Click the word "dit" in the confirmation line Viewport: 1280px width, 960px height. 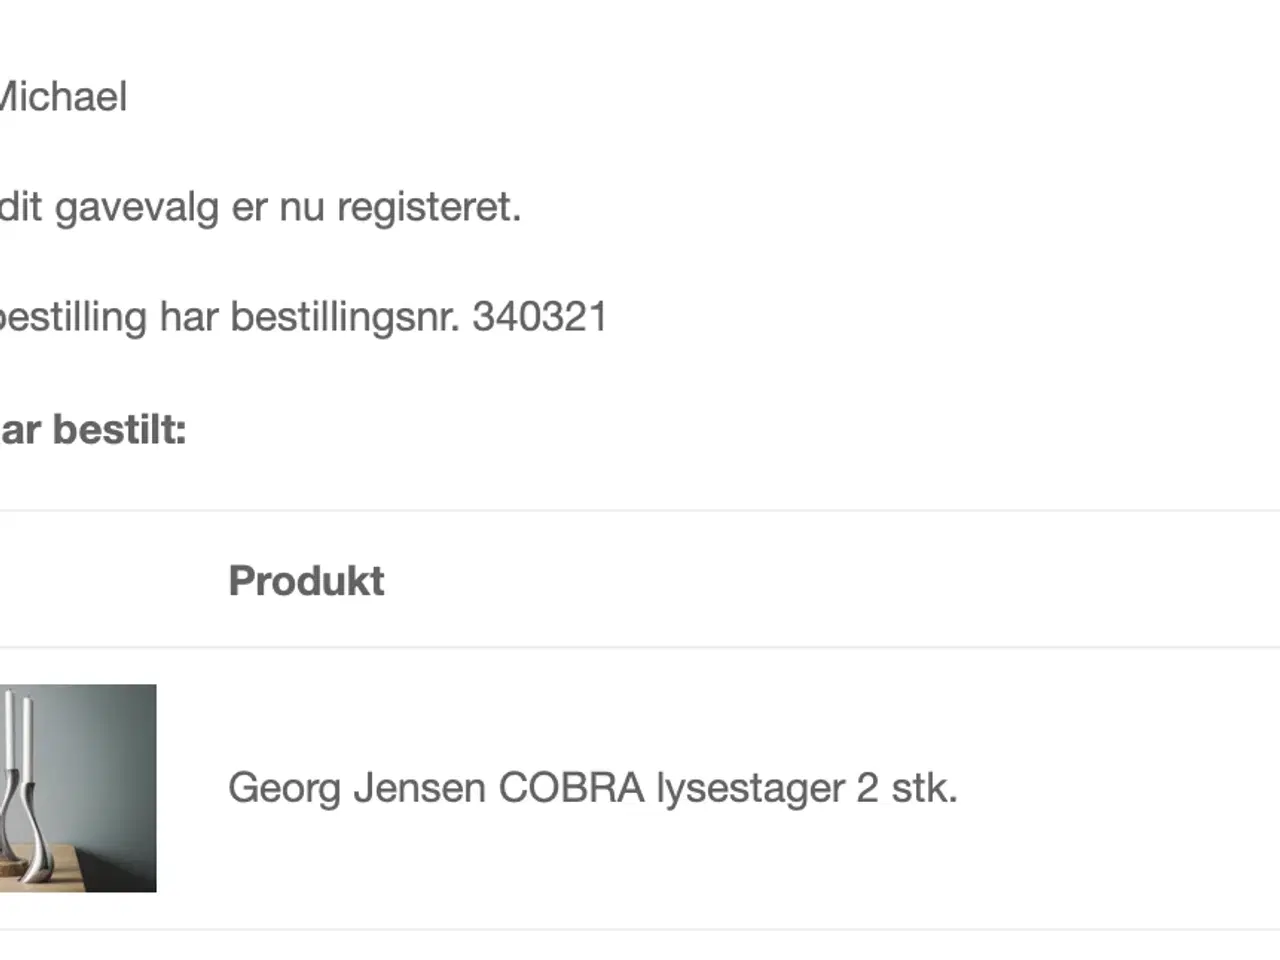(21, 208)
